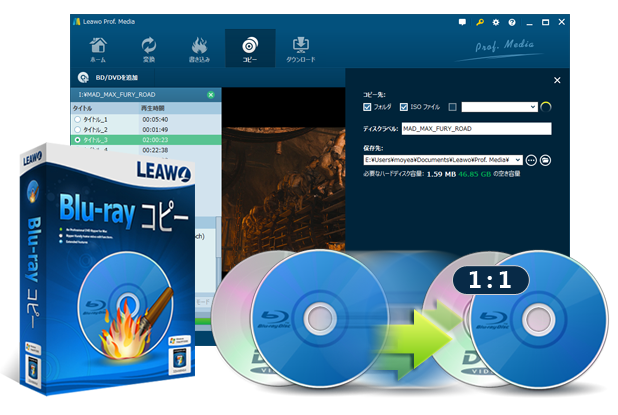The height and width of the screenshot is (415, 618).
Task: Enable the disc drive copy checkbox
Action: tap(452, 107)
